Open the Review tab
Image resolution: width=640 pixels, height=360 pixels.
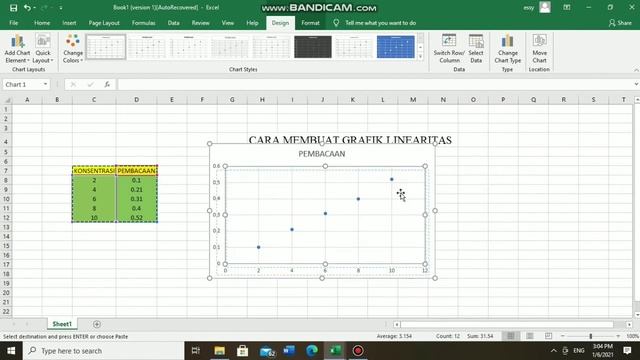click(200, 23)
